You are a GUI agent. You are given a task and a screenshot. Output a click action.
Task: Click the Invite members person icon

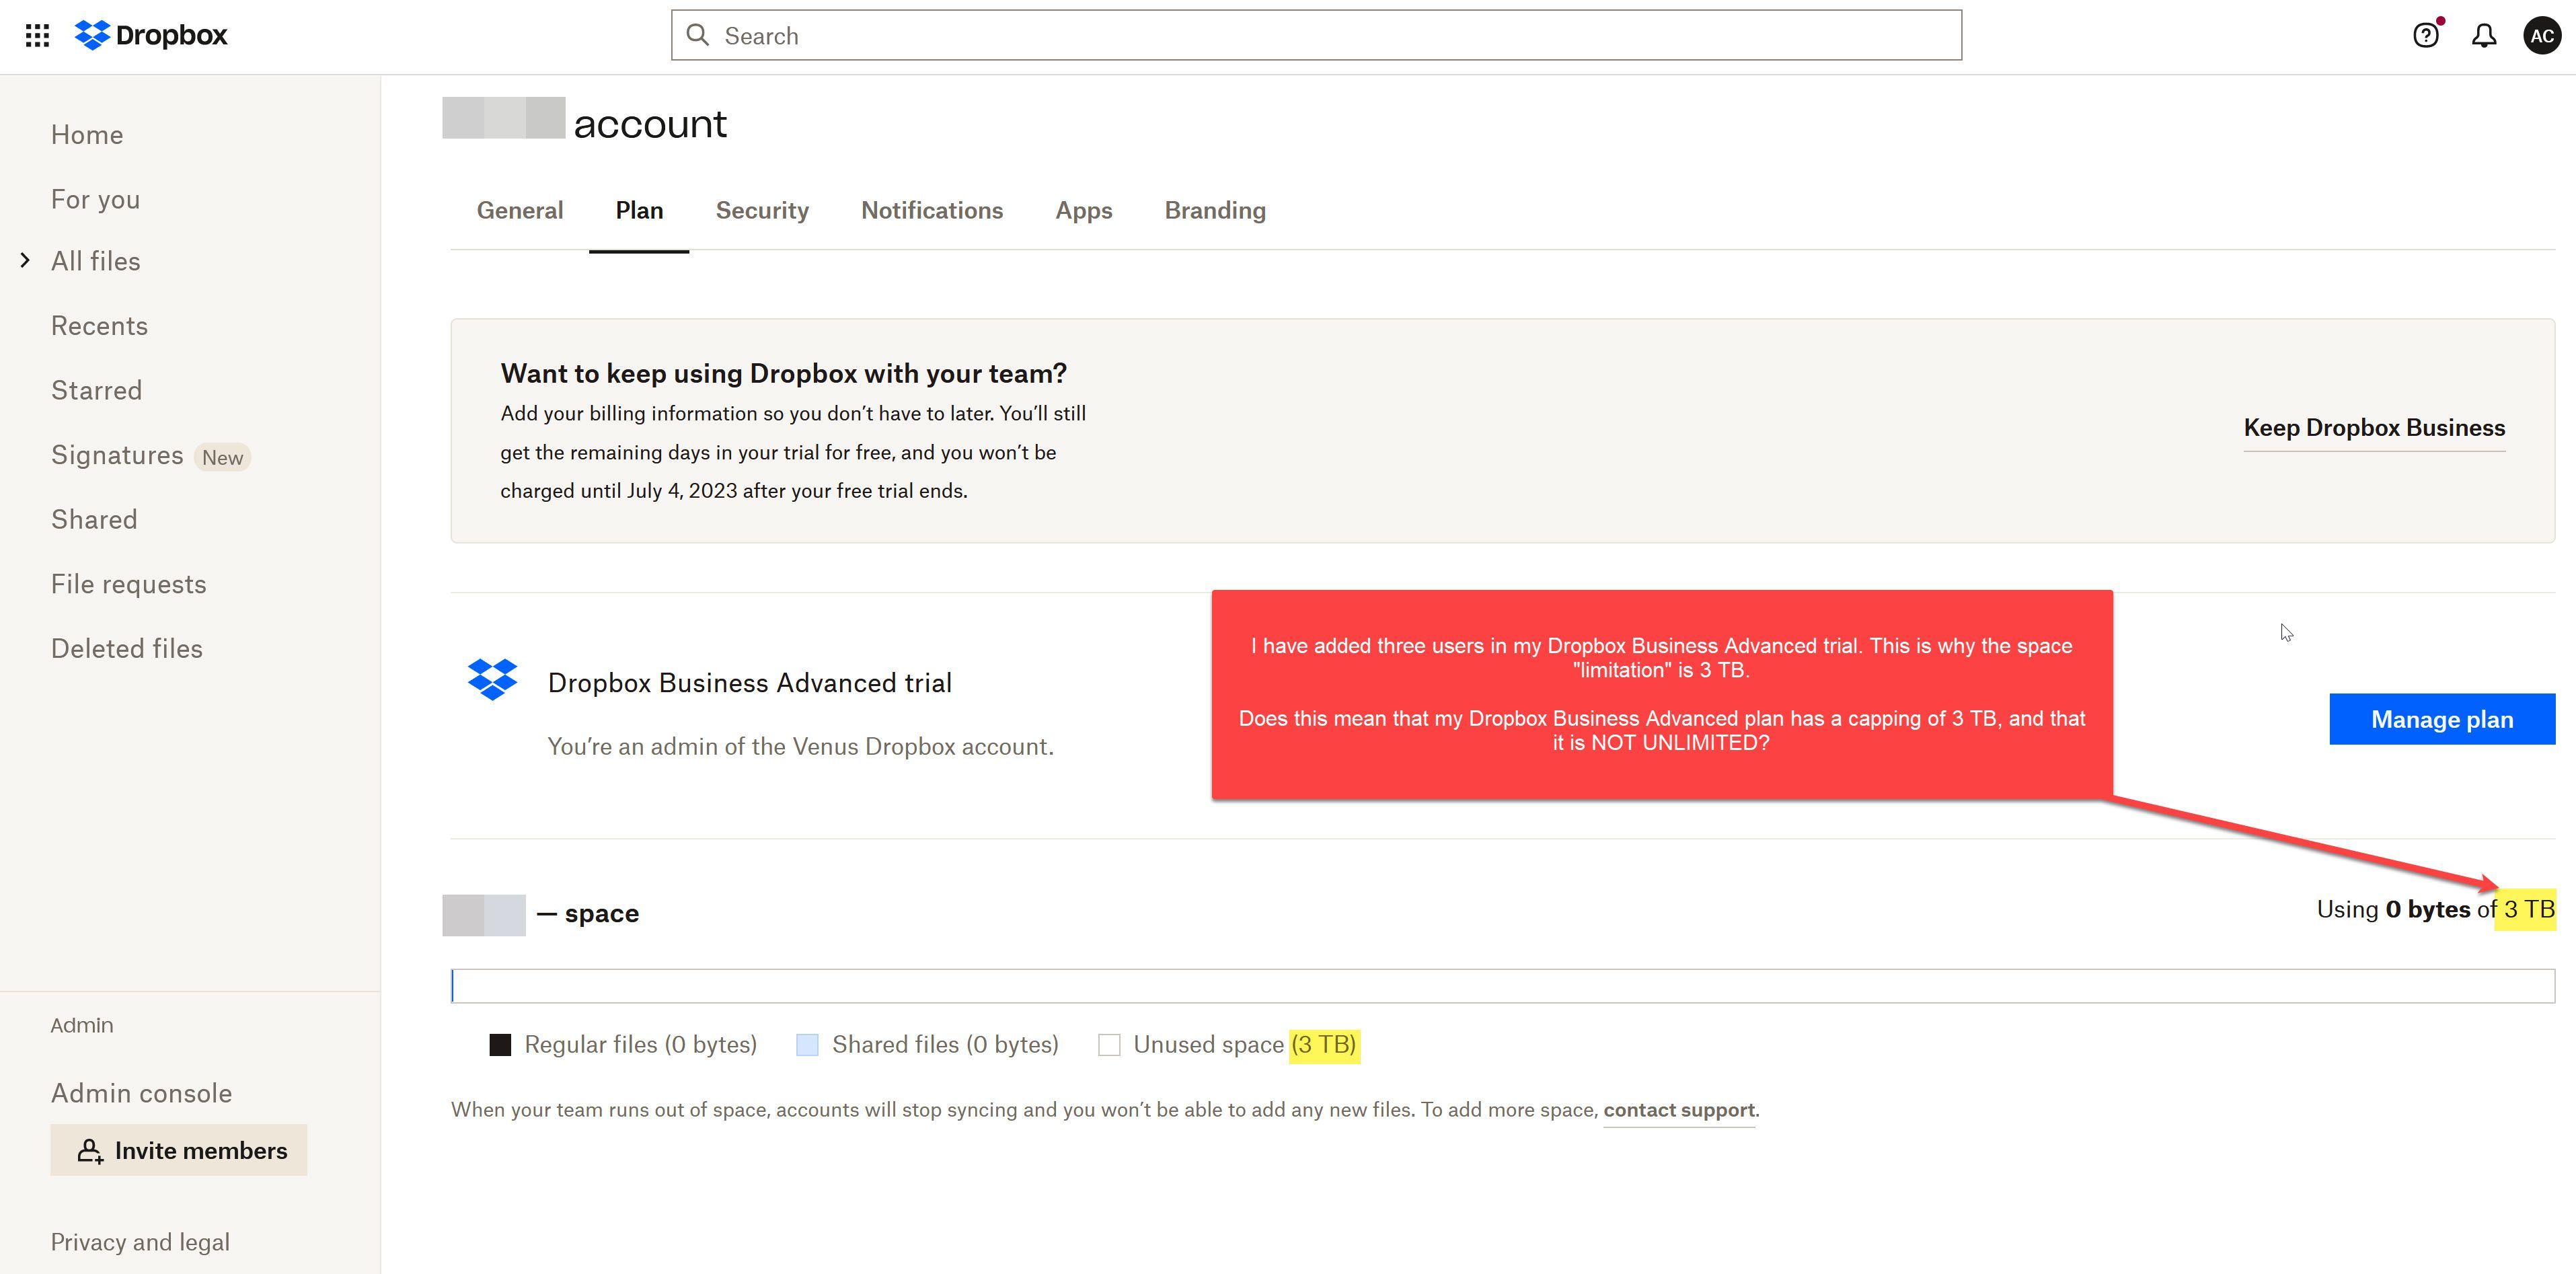point(90,1151)
